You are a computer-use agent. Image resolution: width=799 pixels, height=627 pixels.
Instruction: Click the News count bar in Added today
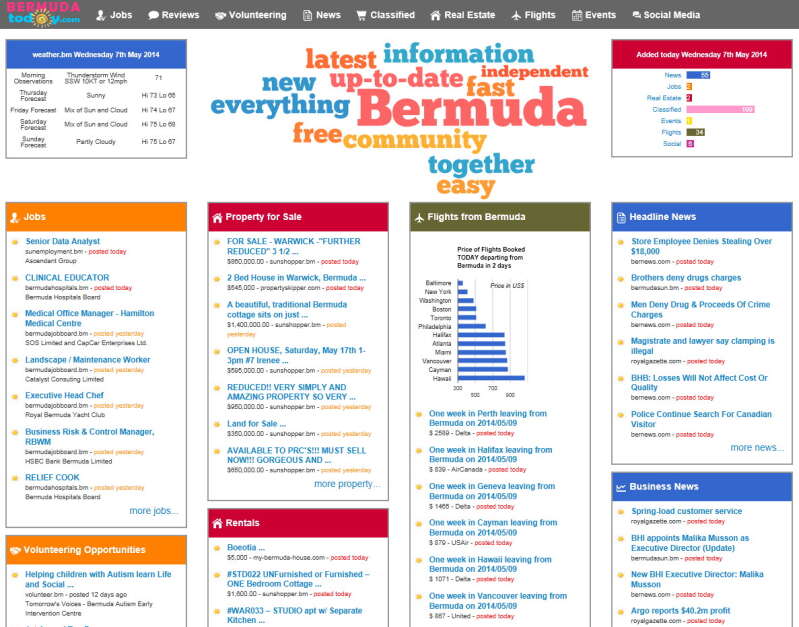pyautogui.click(x=698, y=75)
